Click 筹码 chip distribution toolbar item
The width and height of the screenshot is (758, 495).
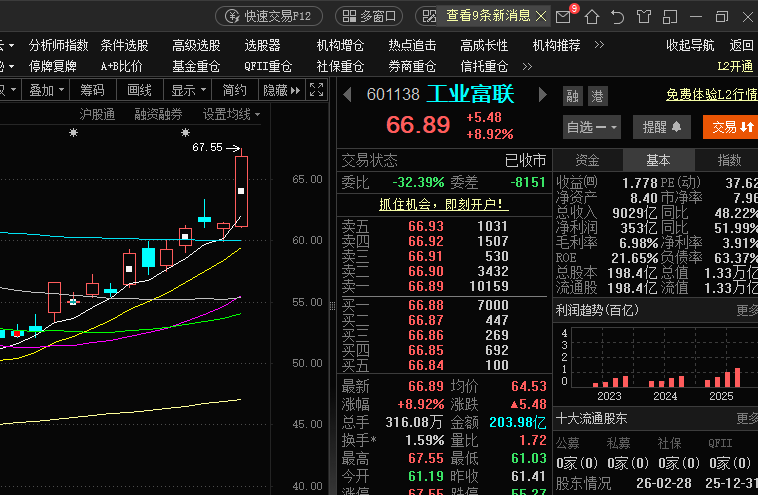click(x=92, y=90)
